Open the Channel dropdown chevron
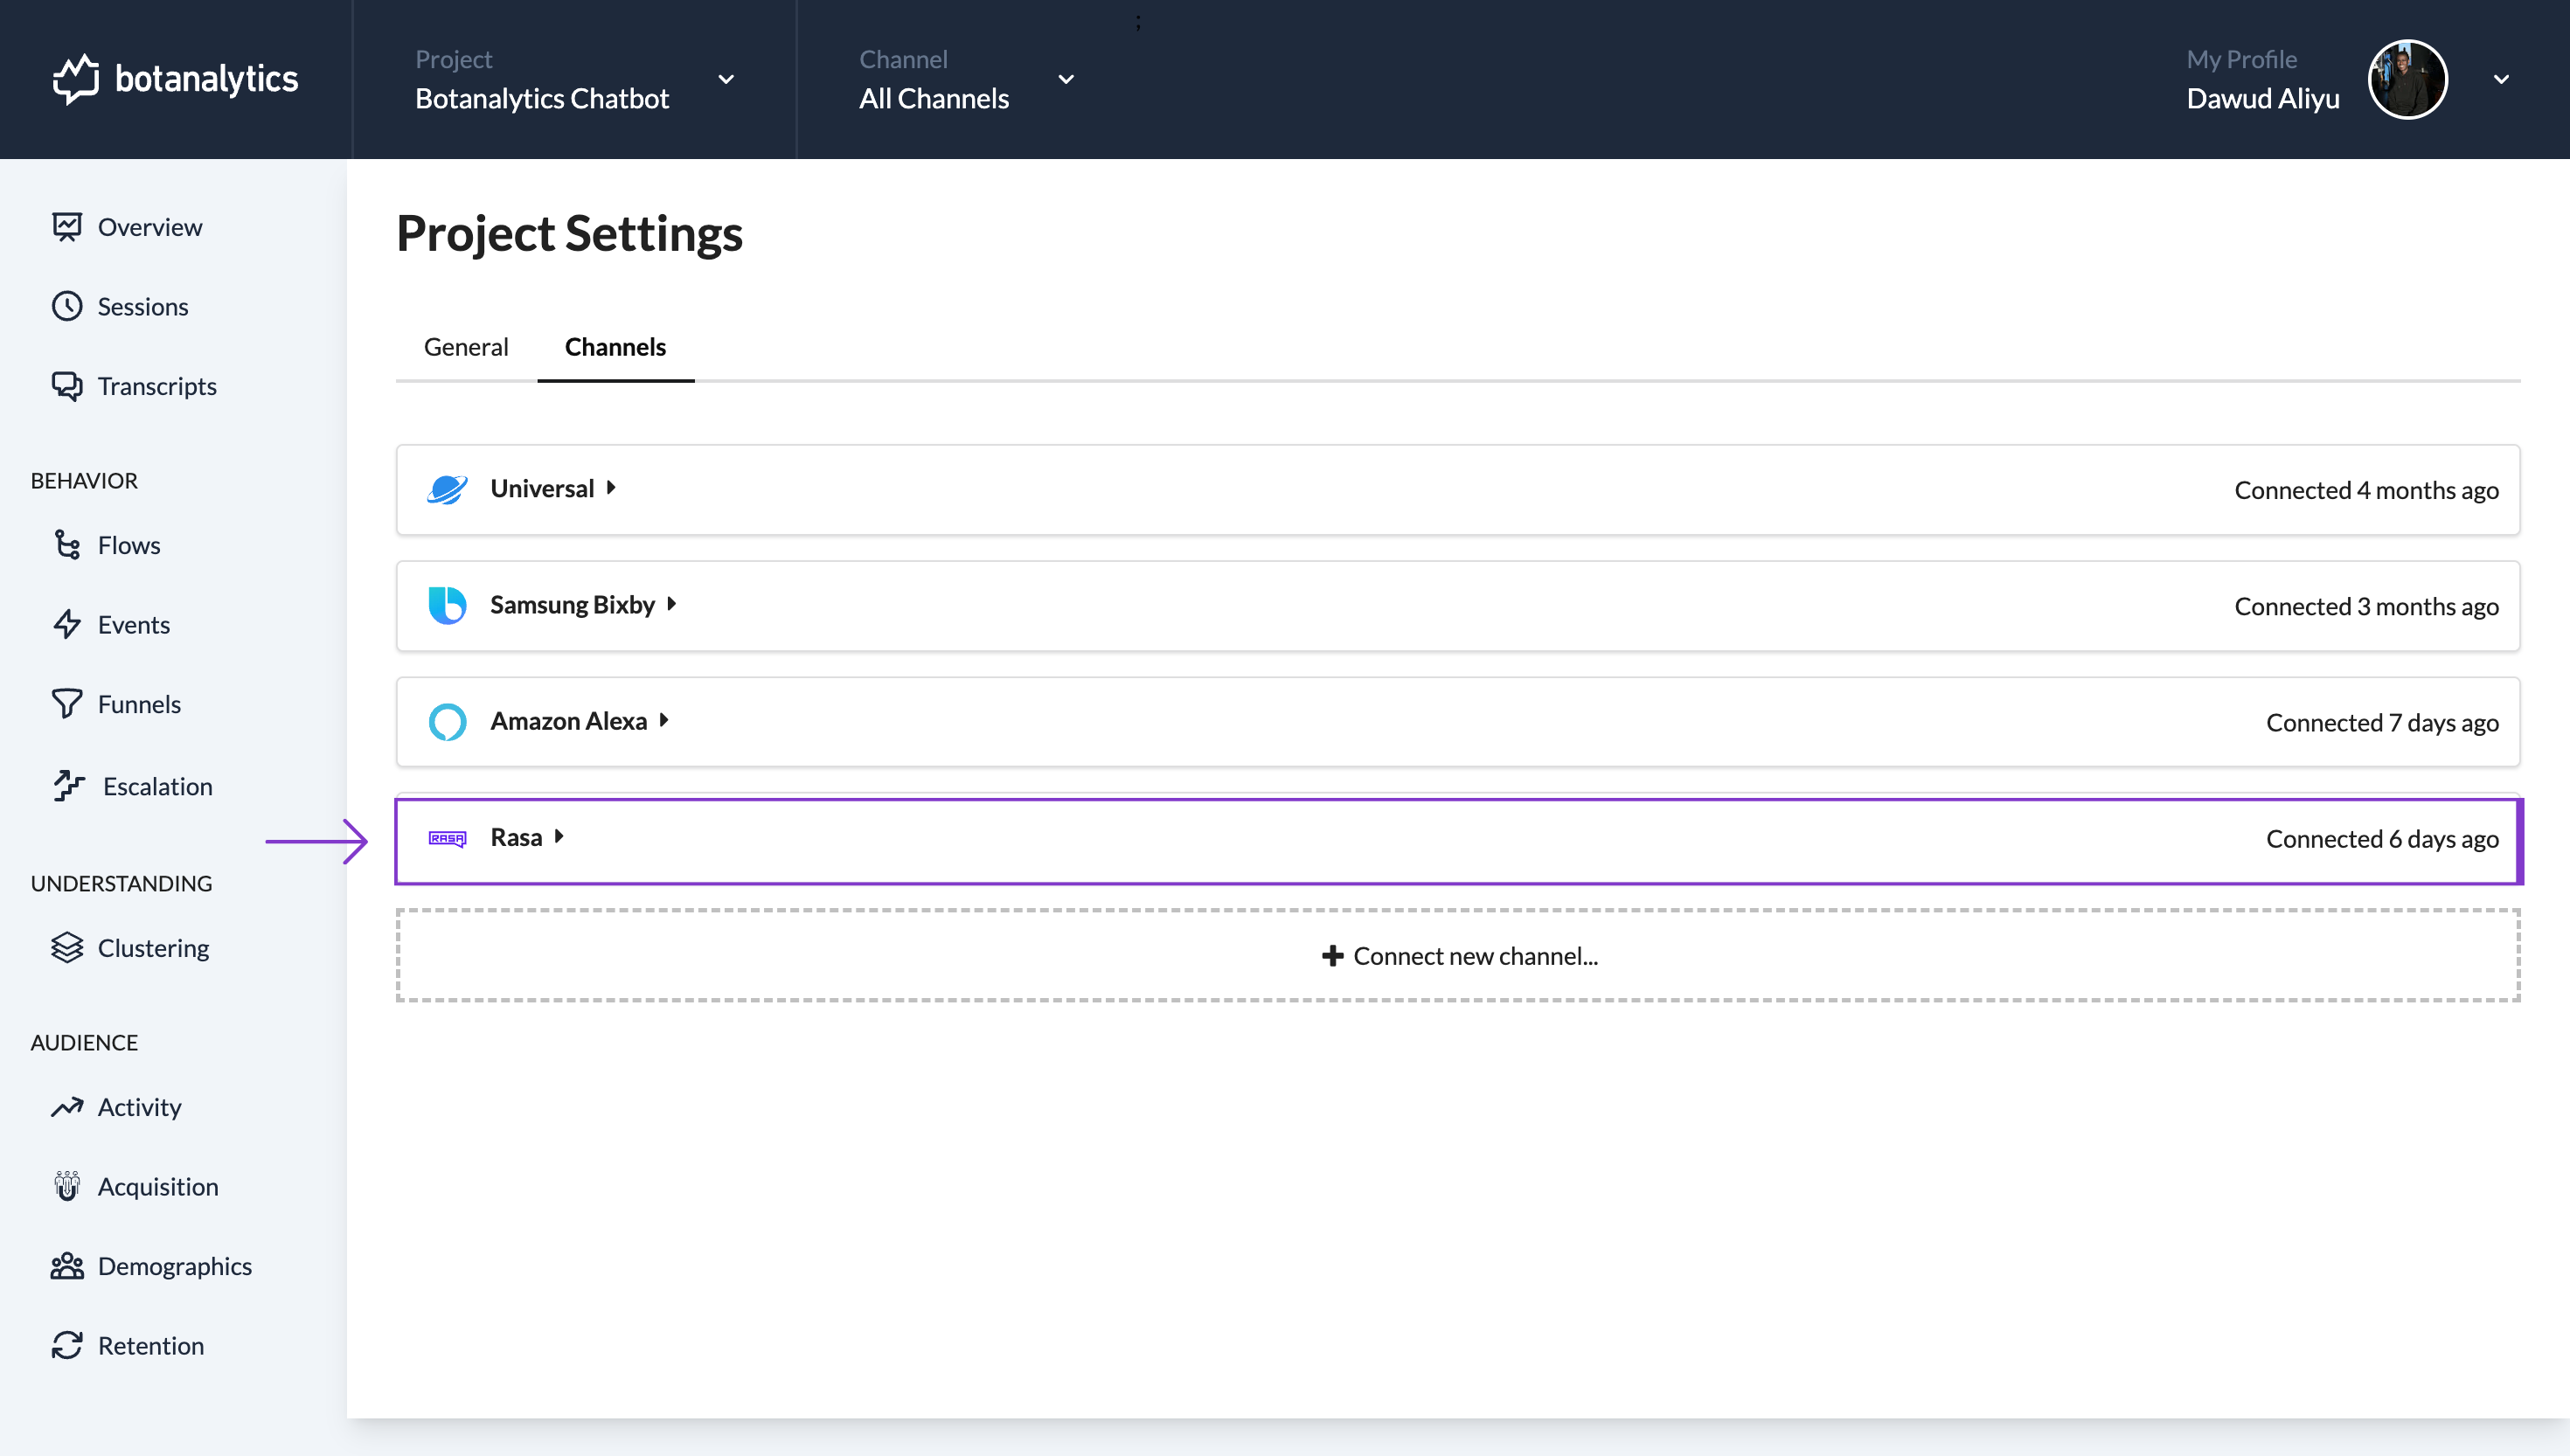 click(1067, 79)
